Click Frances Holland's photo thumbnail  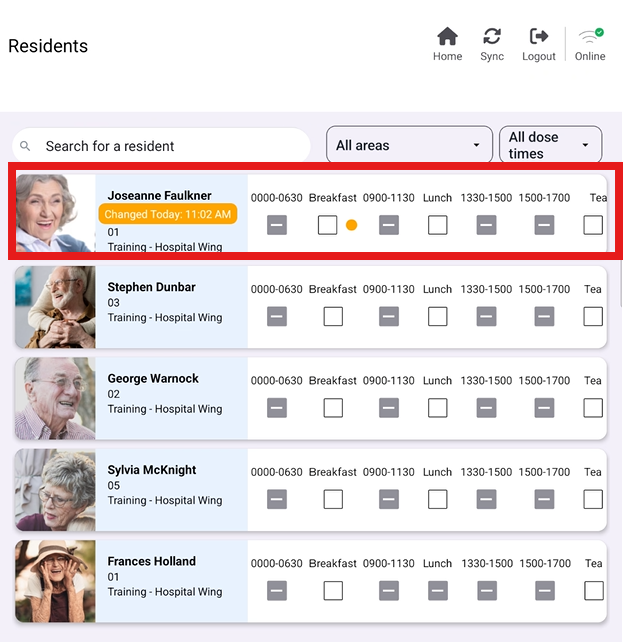[x=56, y=581]
